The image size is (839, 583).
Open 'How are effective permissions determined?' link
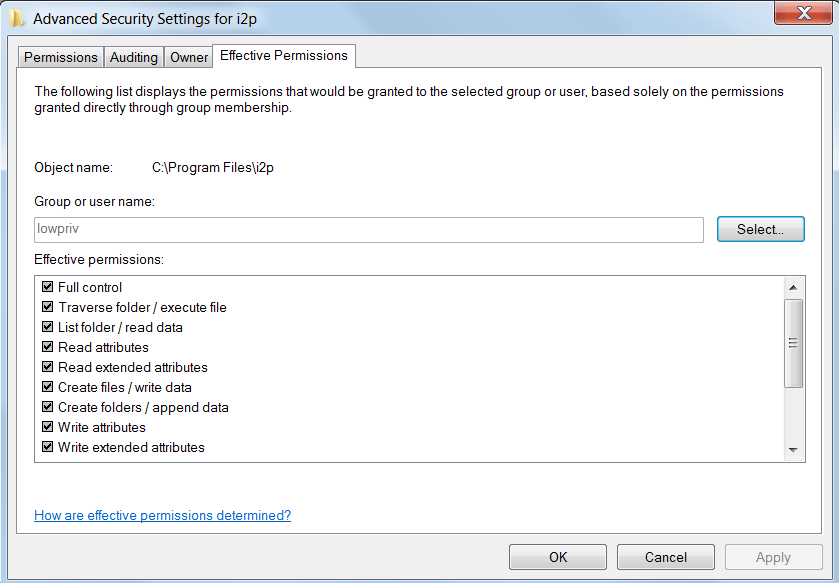[x=163, y=515]
